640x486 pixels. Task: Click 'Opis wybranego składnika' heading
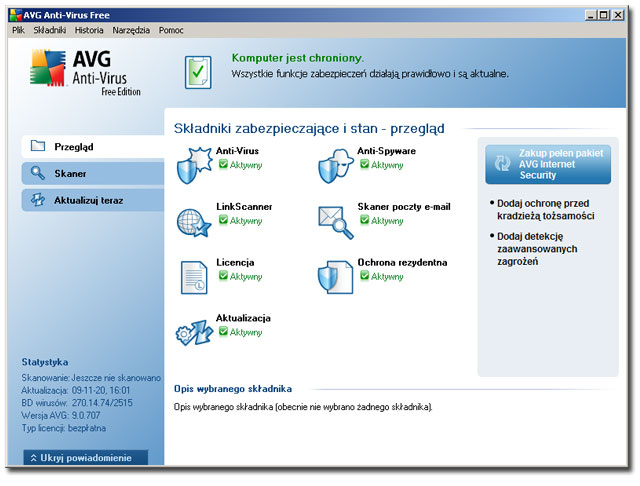(233, 389)
